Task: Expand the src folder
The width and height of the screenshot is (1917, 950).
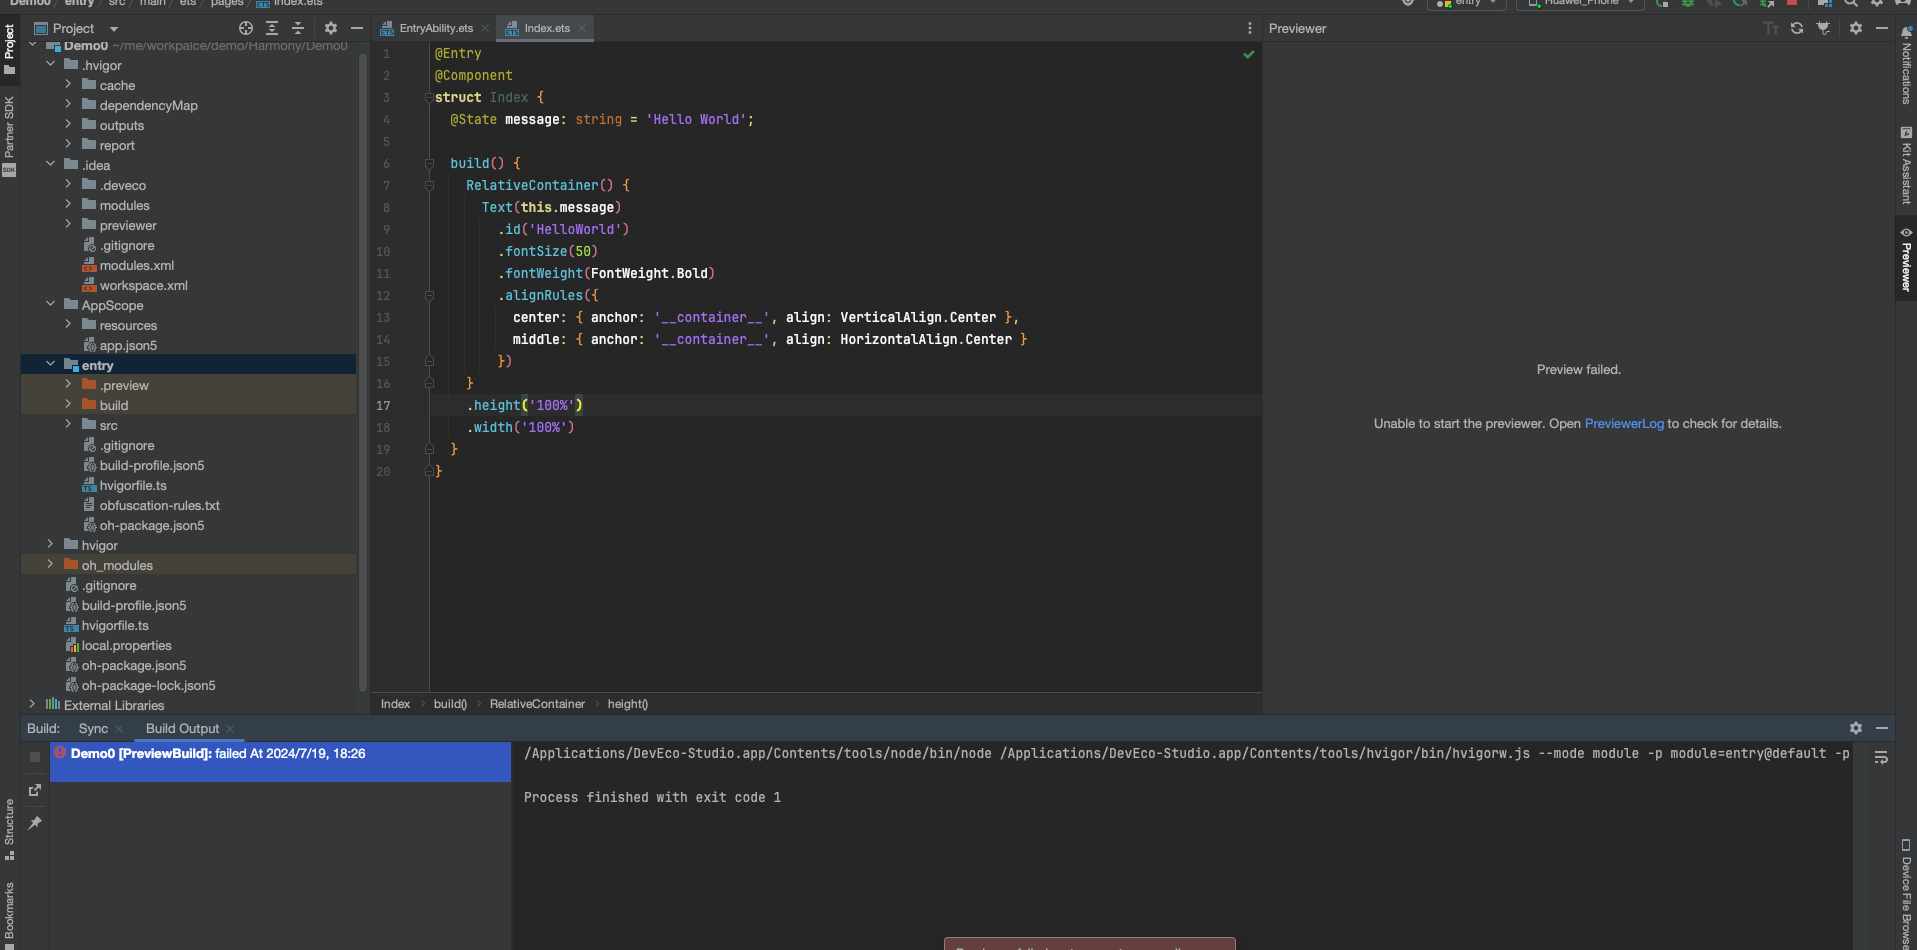Action: (x=68, y=424)
